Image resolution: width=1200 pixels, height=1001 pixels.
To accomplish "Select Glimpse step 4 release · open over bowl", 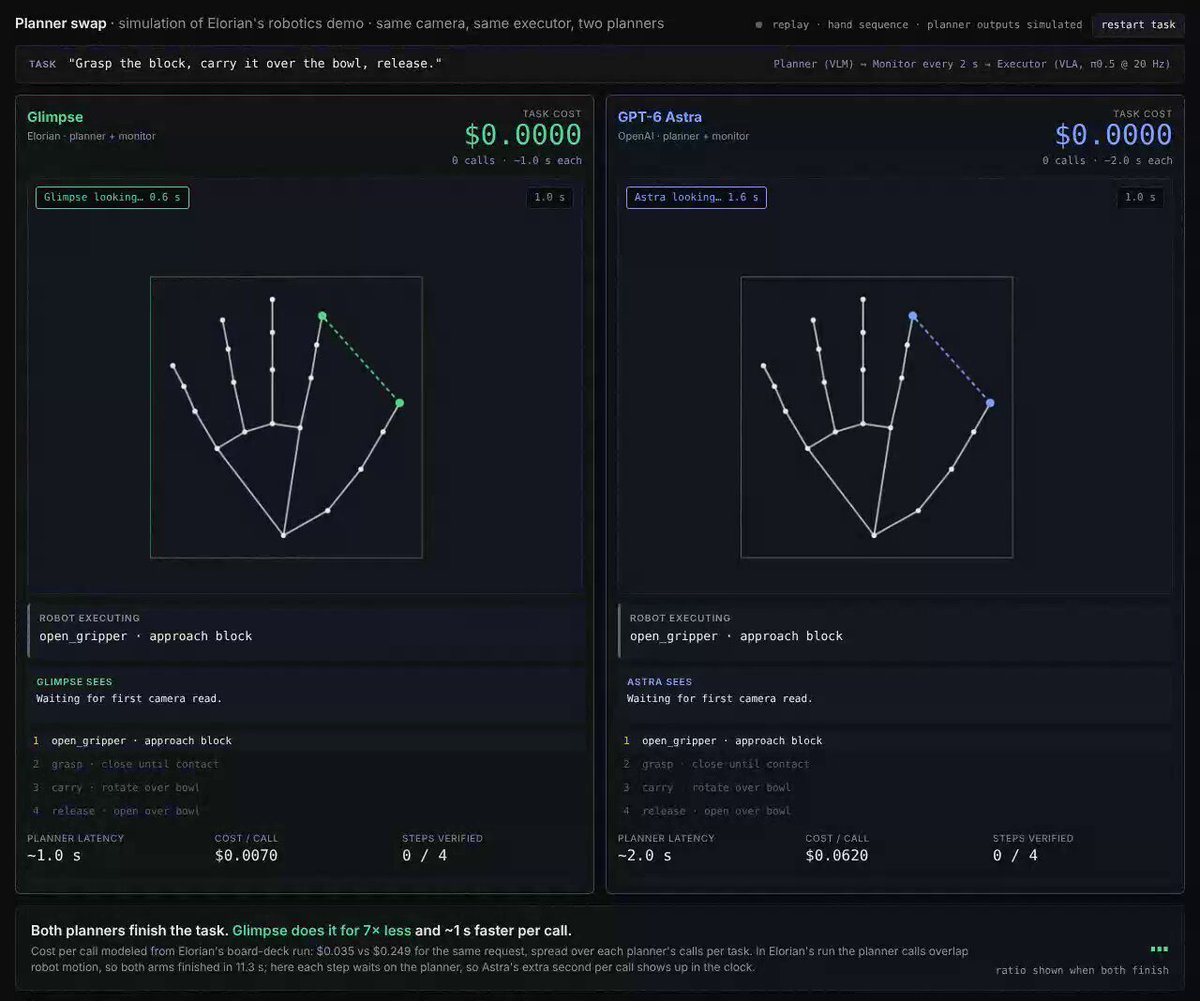I will (x=305, y=811).
